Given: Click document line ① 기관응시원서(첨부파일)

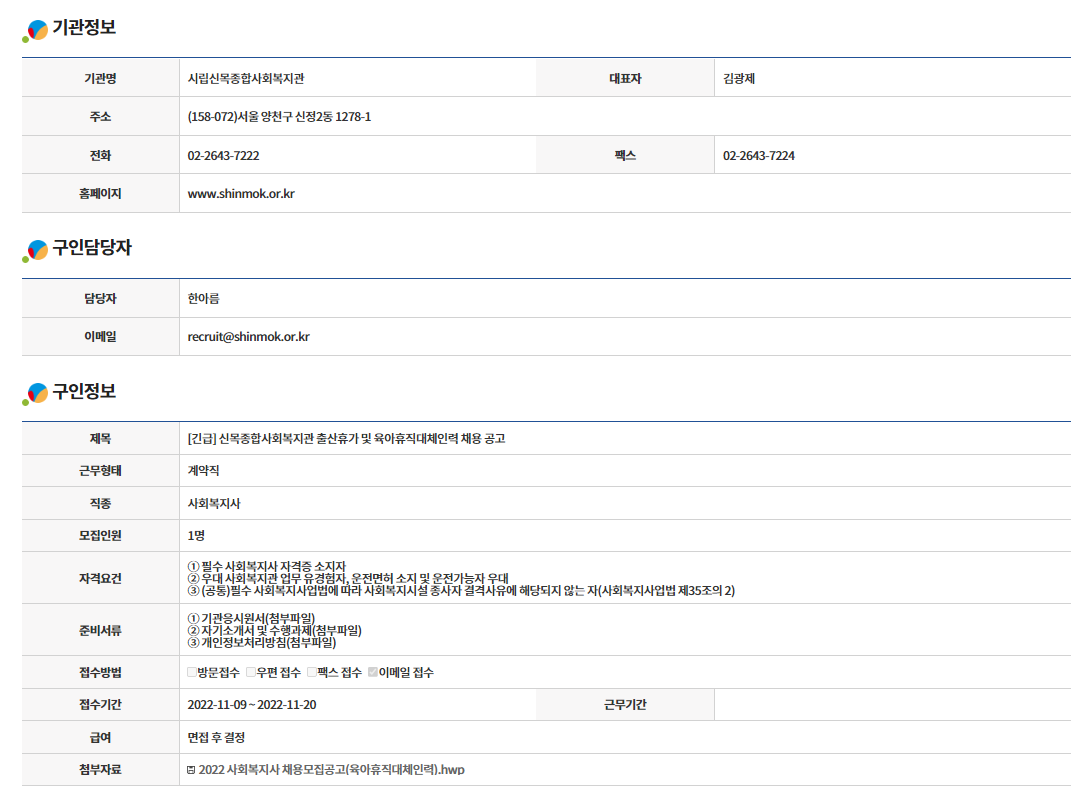Looking at the screenshot, I should click(251, 618).
